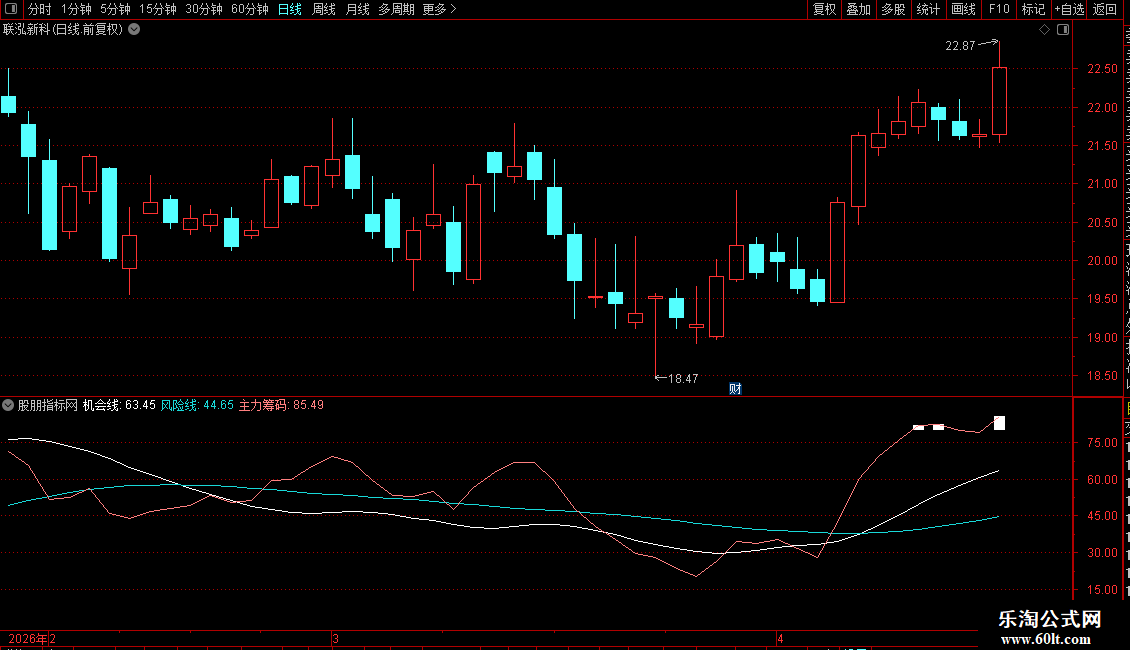Click the diamond icon above chart
Image resolution: width=1130 pixels, height=650 pixels.
click(x=1044, y=30)
